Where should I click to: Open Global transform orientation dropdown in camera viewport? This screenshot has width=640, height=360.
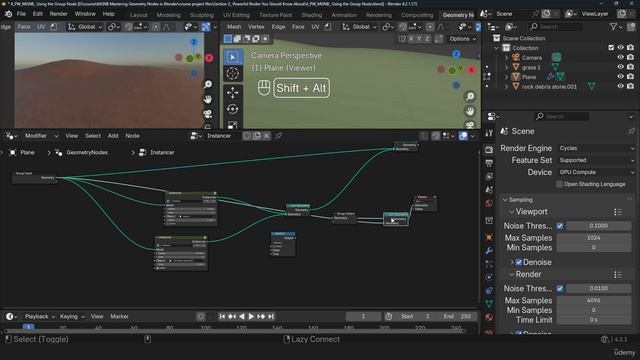click(359, 27)
